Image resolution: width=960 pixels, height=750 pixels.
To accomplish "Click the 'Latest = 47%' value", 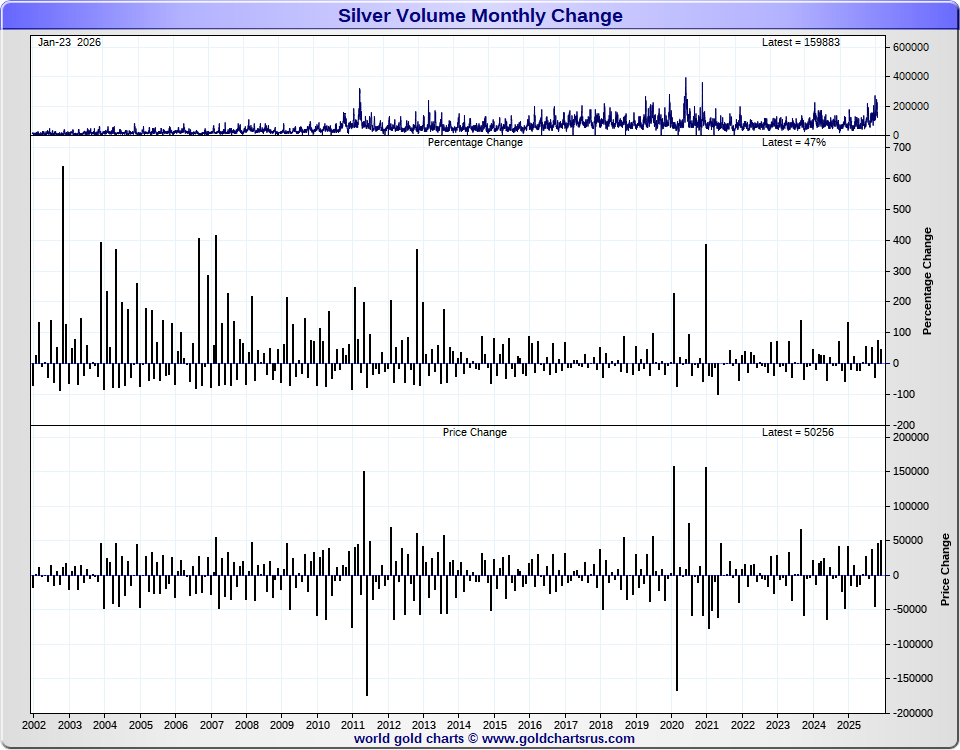I will point(793,142).
